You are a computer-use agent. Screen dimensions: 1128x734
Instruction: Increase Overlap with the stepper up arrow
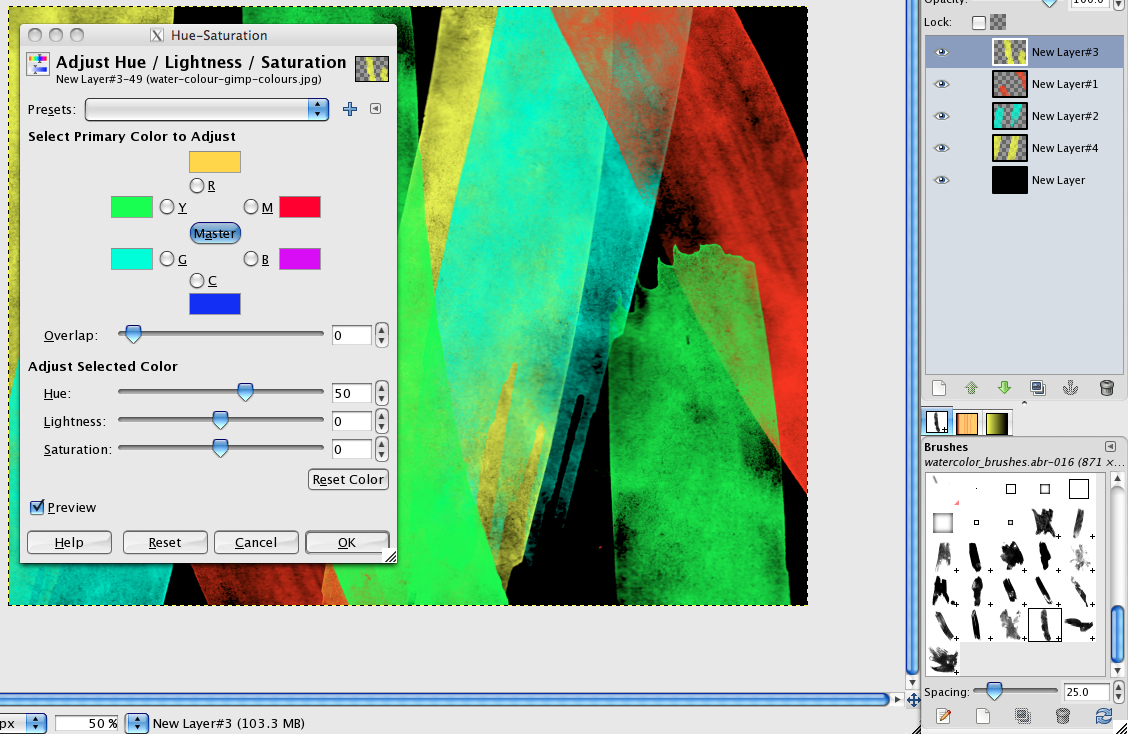pyautogui.click(x=381, y=330)
